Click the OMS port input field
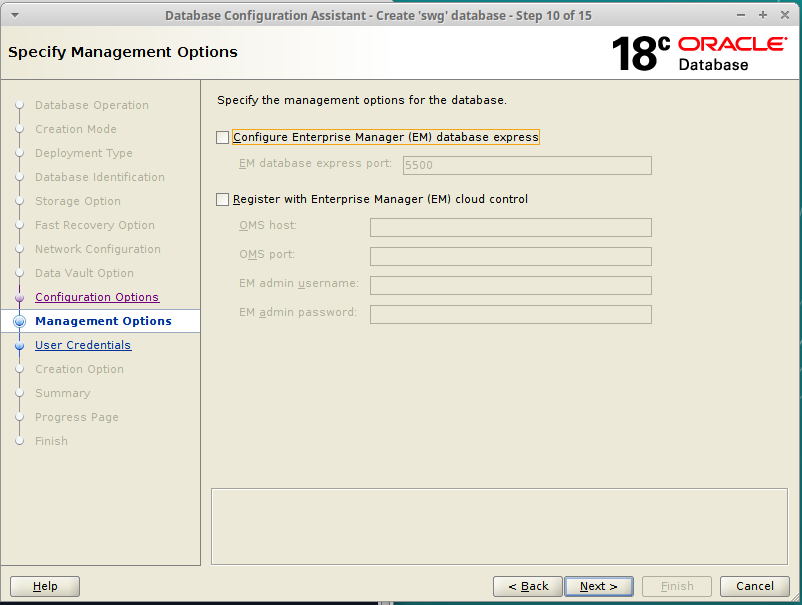This screenshot has width=802, height=605. point(510,256)
